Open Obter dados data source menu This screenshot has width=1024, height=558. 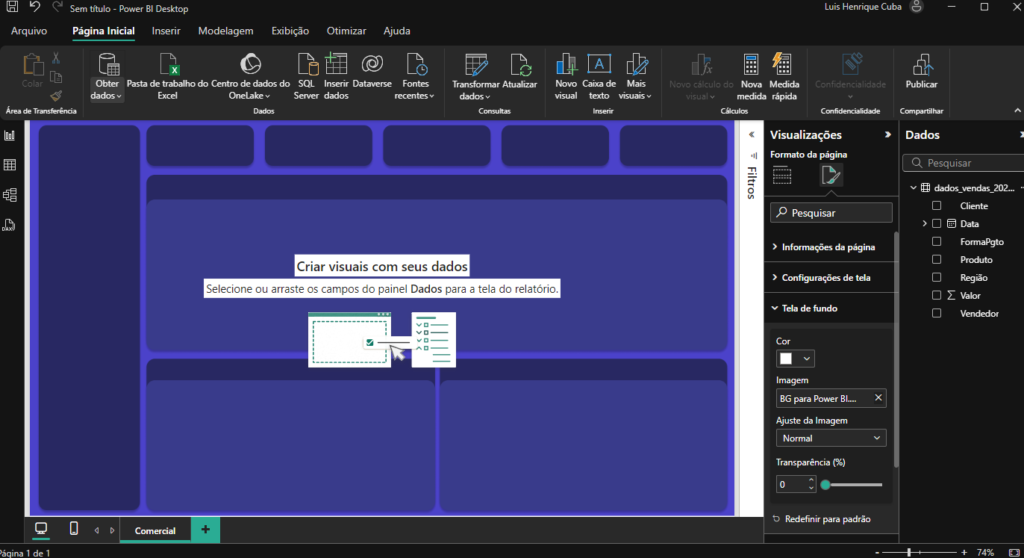(x=106, y=77)
